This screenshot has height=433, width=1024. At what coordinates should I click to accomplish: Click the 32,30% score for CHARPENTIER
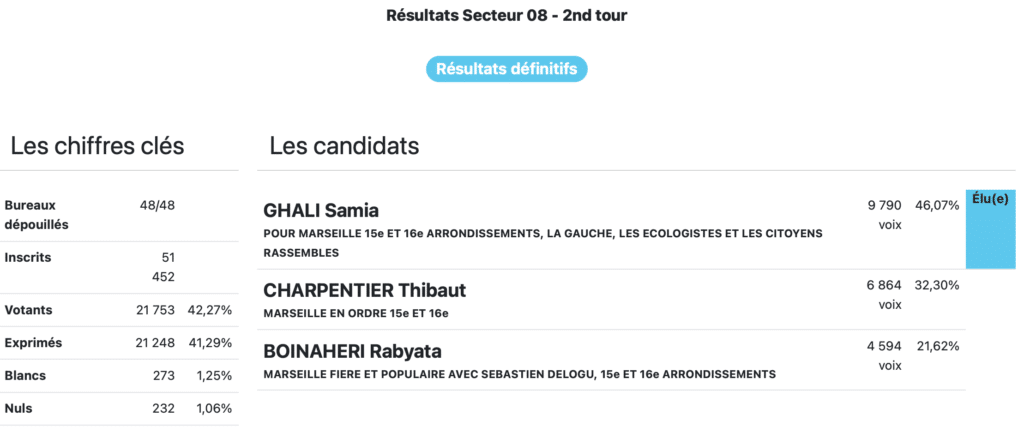[x=937, y=285]
